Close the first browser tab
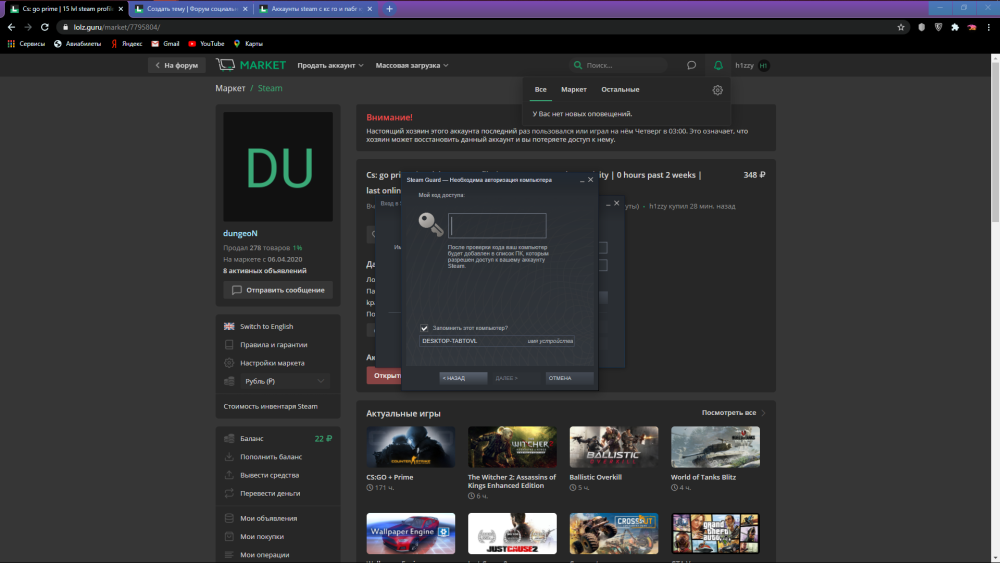 point(121,9)
